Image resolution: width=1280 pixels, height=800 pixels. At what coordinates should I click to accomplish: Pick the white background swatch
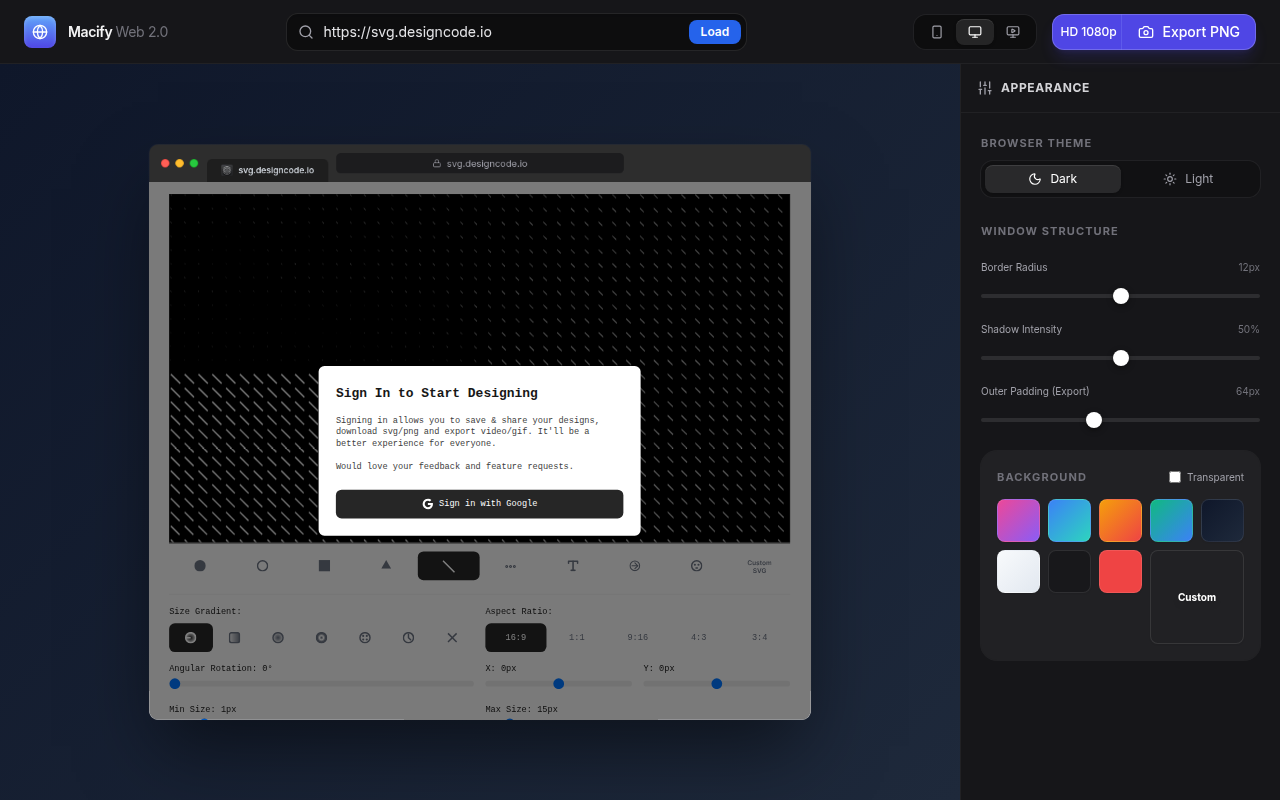(x=1018, y=571)
